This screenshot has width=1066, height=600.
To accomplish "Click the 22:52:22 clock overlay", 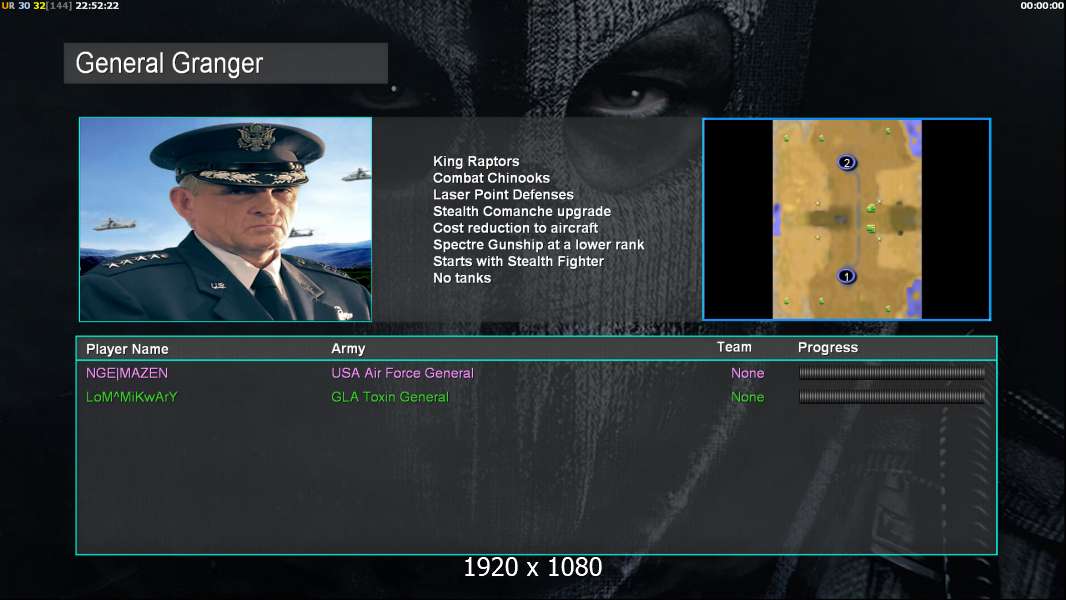I will pyautogui.click(x=97, y=5).
